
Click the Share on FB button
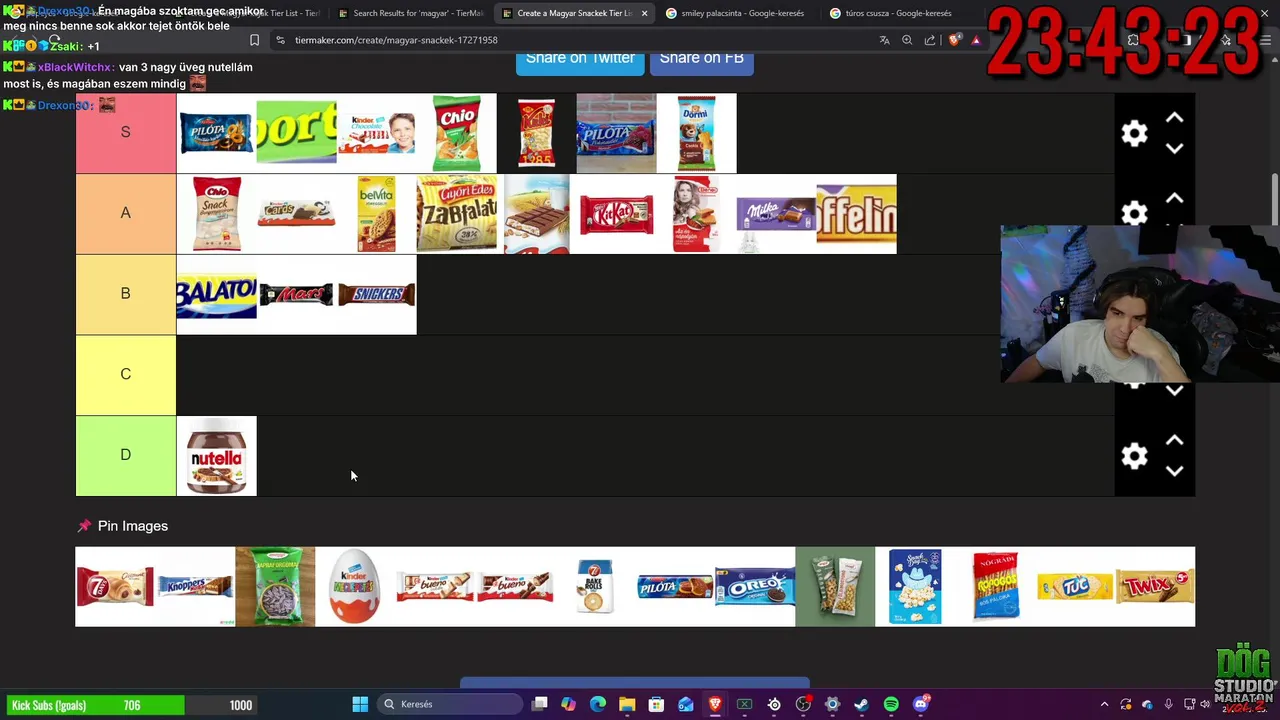(x=702, y=58)
